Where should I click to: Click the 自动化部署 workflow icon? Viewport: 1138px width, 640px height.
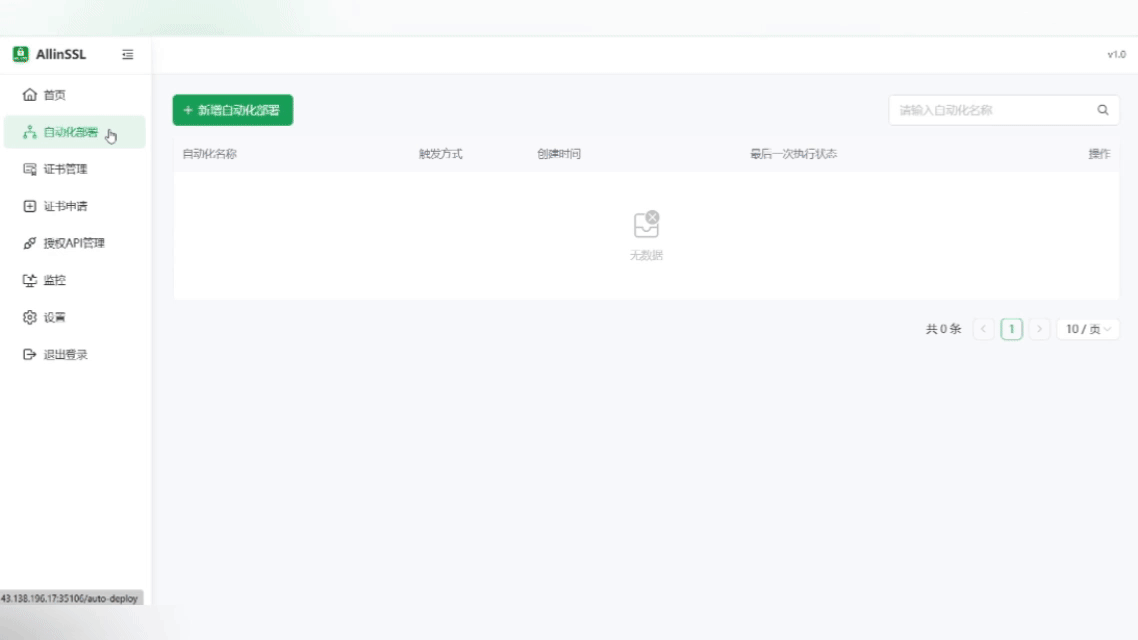point(29,132)
